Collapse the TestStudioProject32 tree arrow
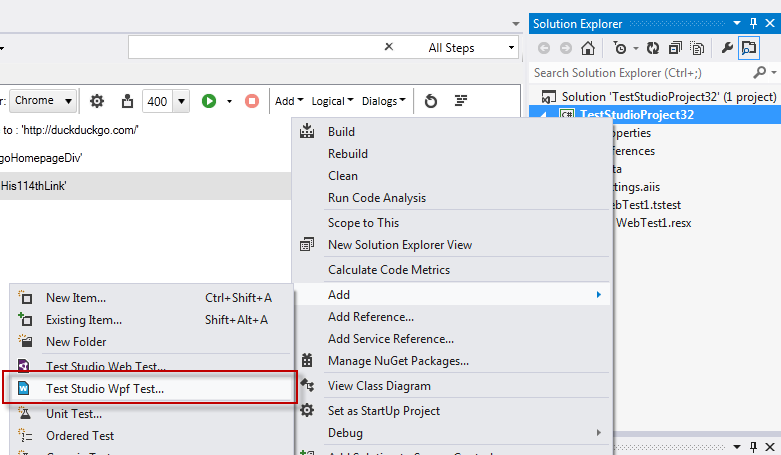The height and width of the screenshot is (455, 781). point(543,116)
